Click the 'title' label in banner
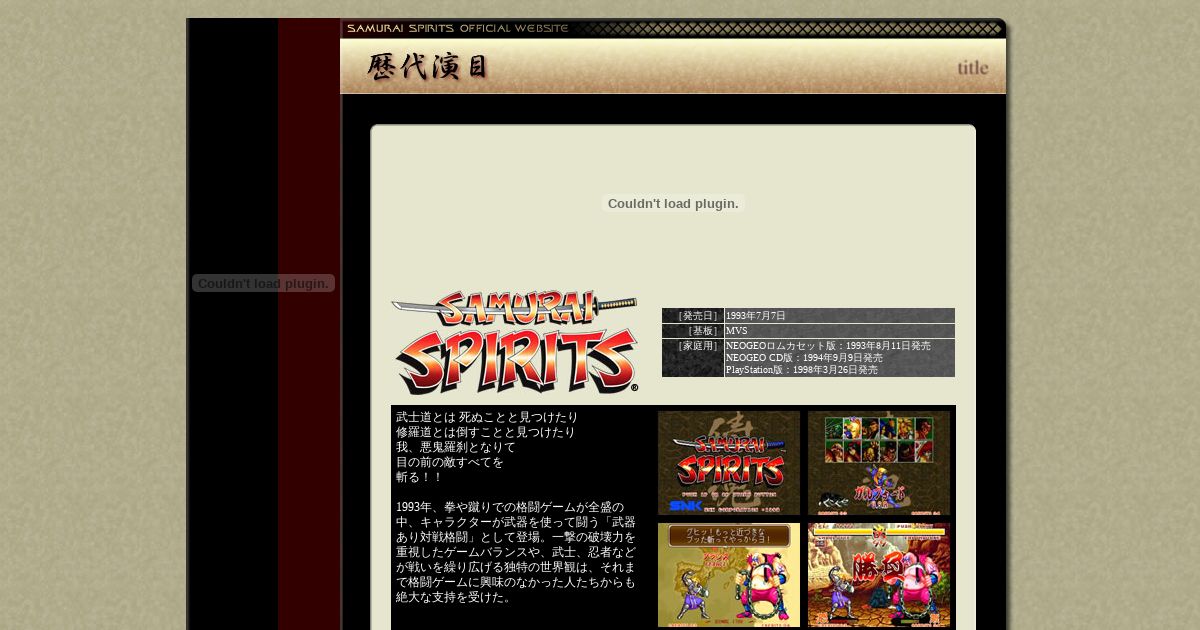 pos(973,68)
